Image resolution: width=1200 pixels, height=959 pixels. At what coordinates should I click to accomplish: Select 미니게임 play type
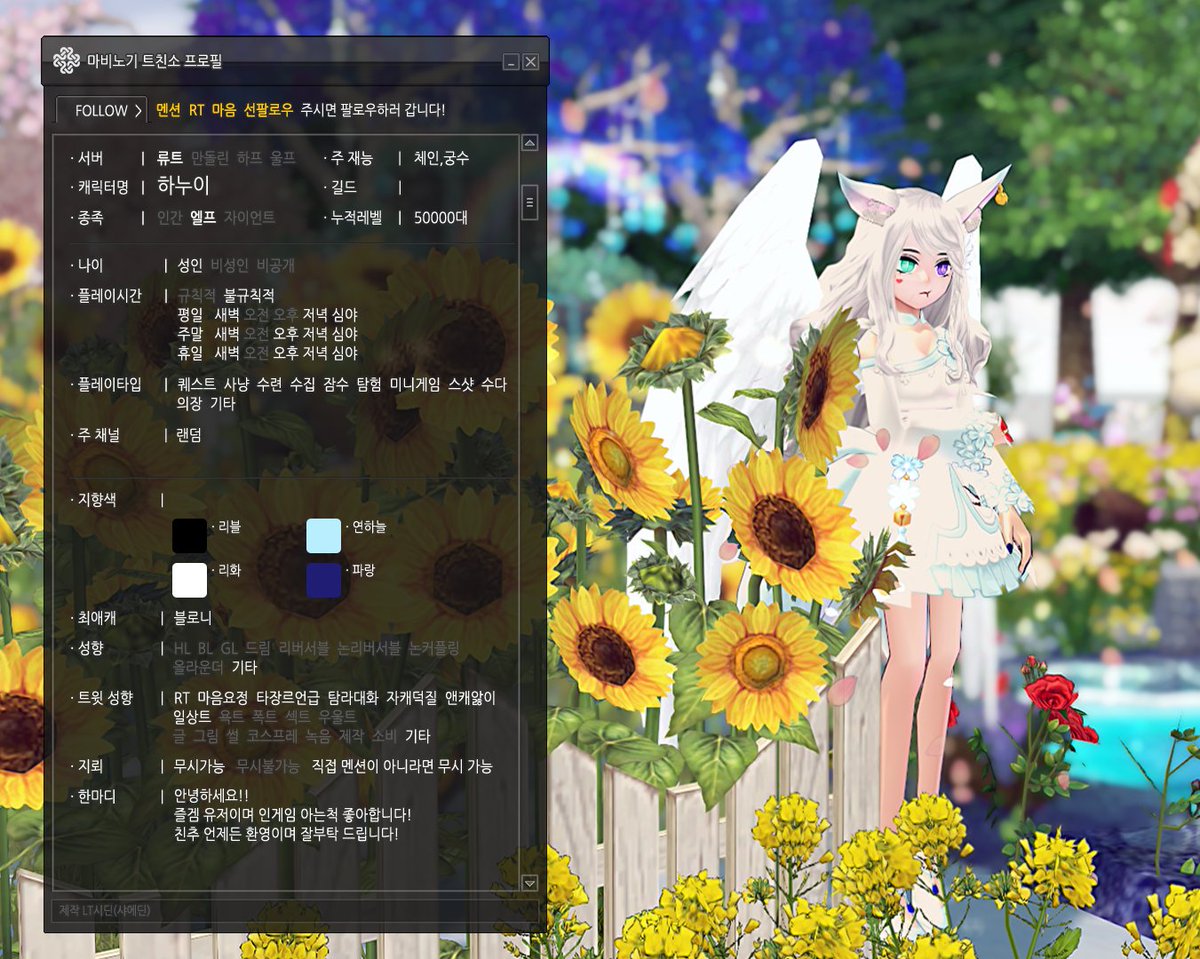coord(415,385)
